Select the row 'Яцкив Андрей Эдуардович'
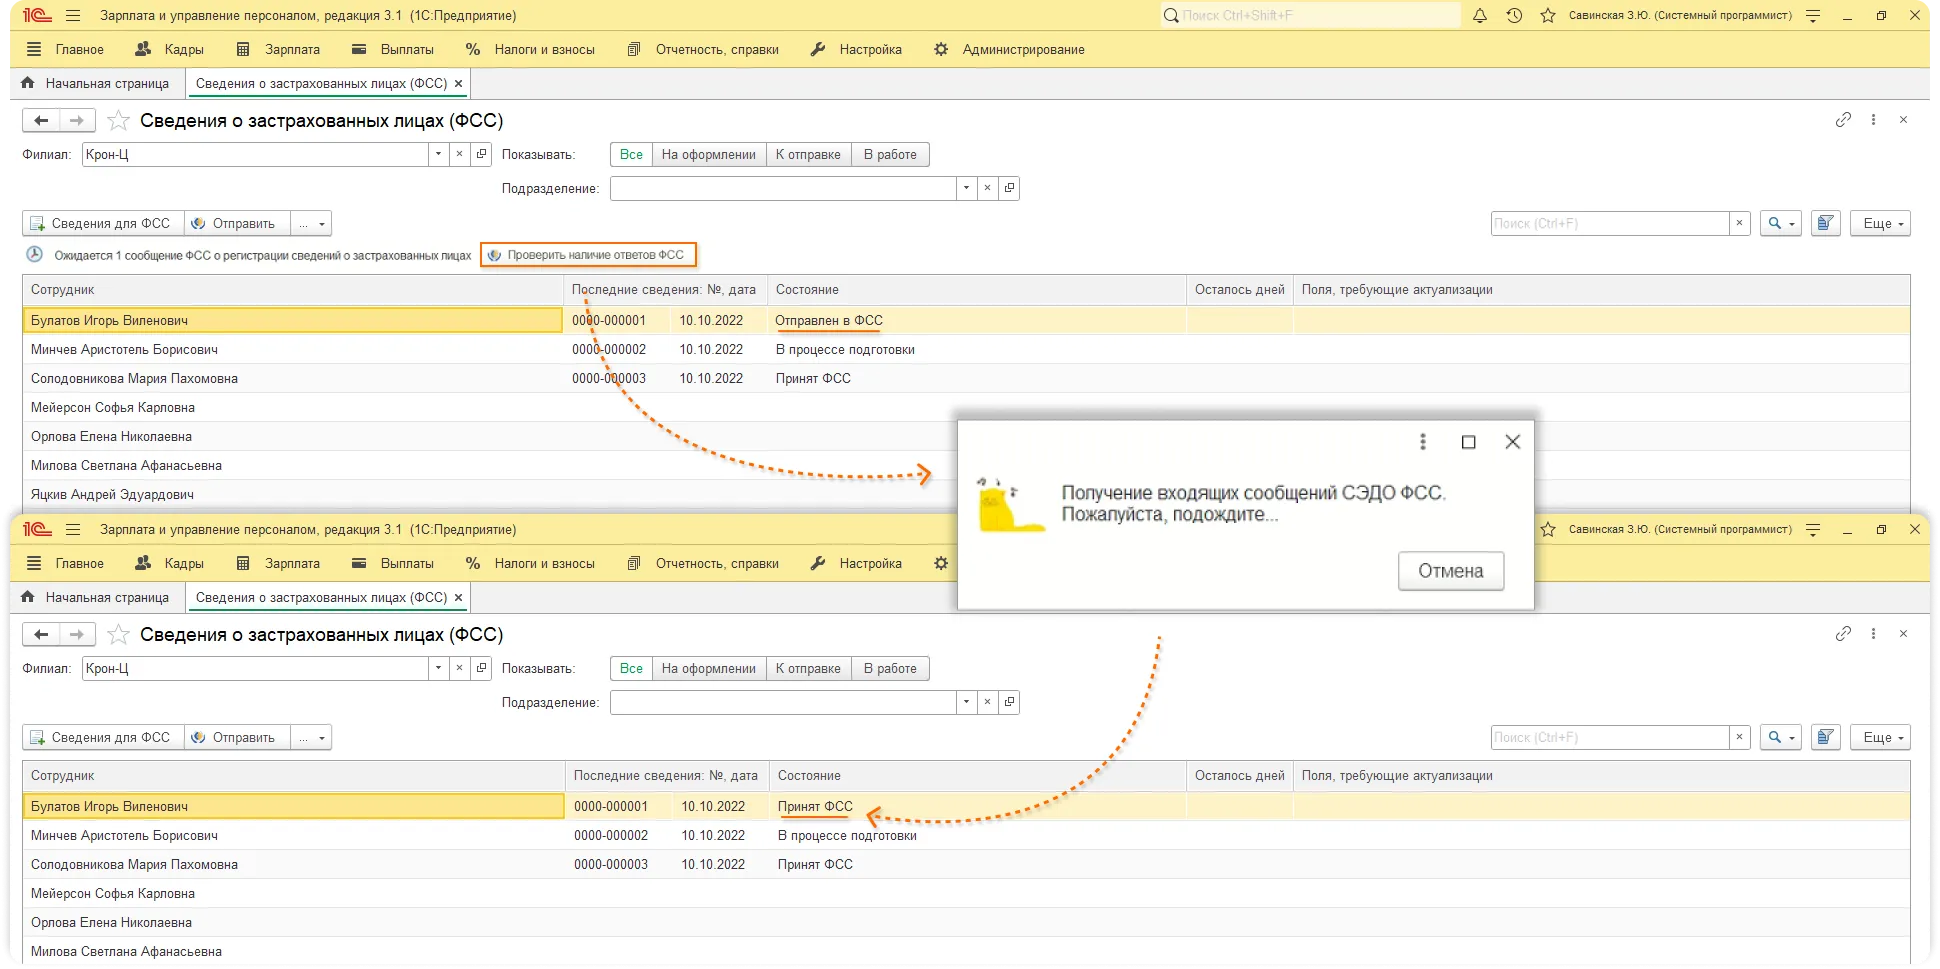The image size is (1940, 969). (x=112, y=495)
